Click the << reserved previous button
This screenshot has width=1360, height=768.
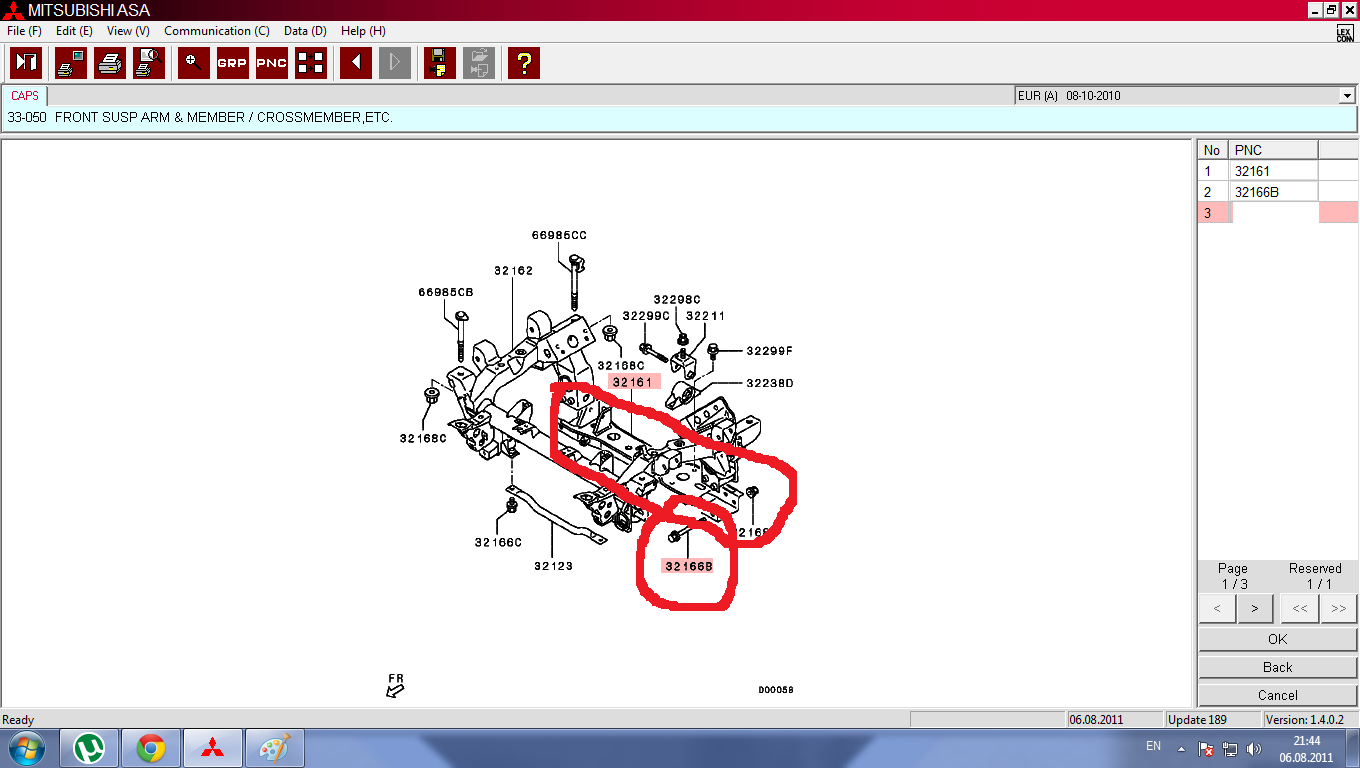click(1300, 608)
